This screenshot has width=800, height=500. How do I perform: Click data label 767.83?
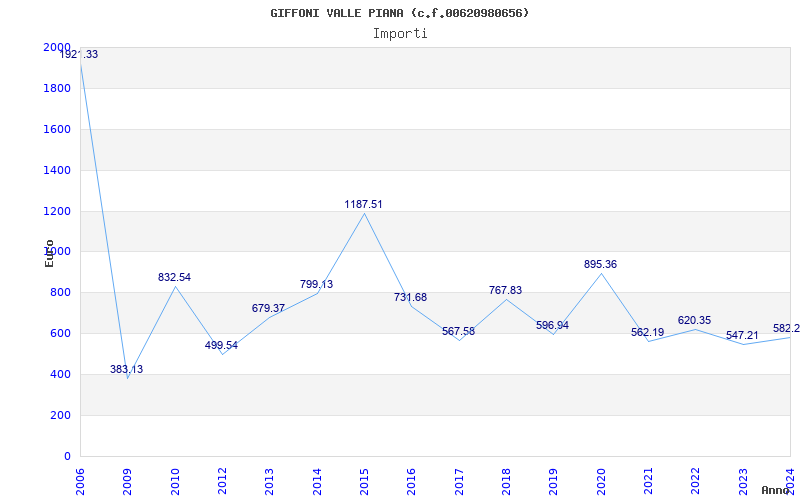[x=506, y=290]
